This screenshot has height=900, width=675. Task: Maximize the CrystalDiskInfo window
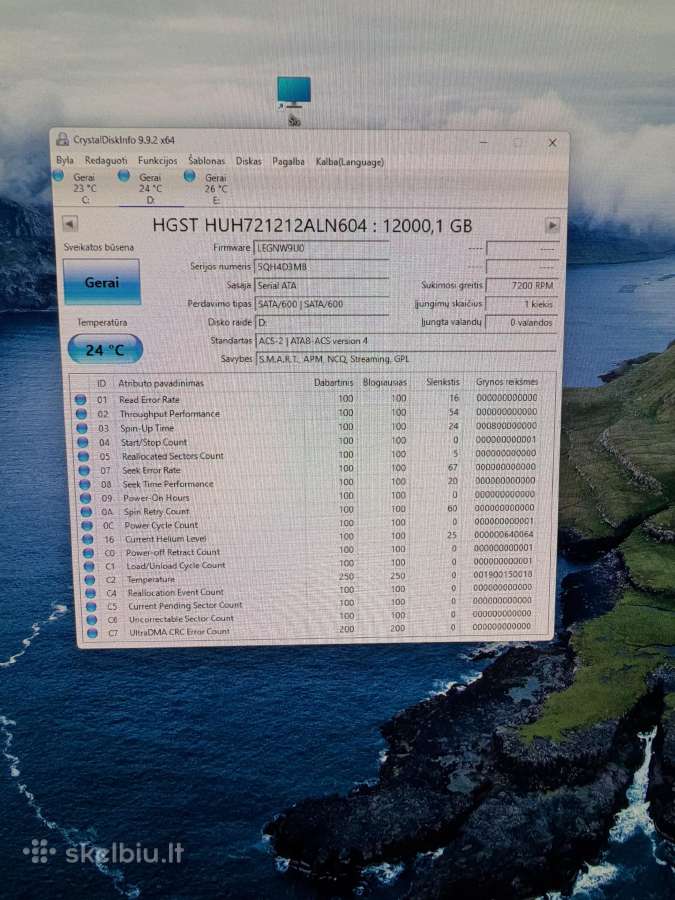(517, 142)
